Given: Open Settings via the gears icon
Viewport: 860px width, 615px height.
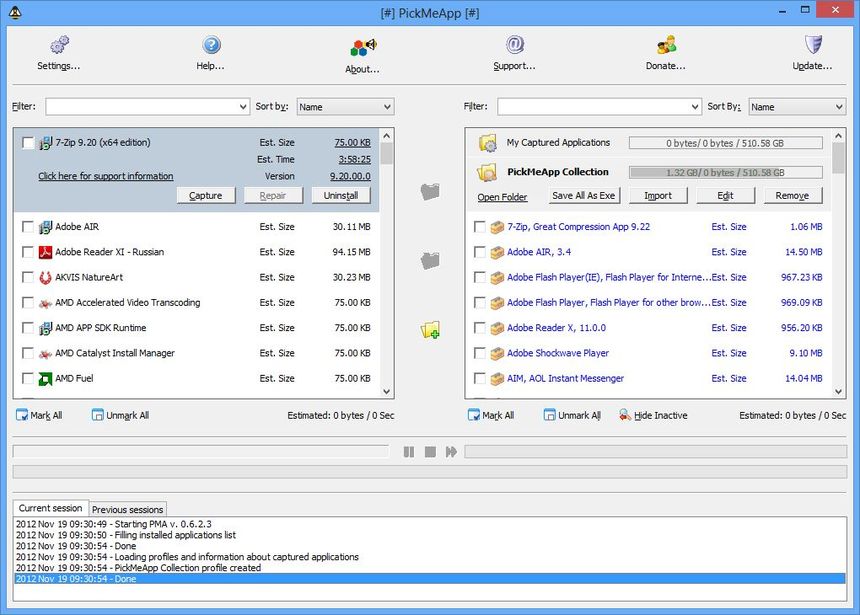Looking at the screenshot, I should pos(59,45).
